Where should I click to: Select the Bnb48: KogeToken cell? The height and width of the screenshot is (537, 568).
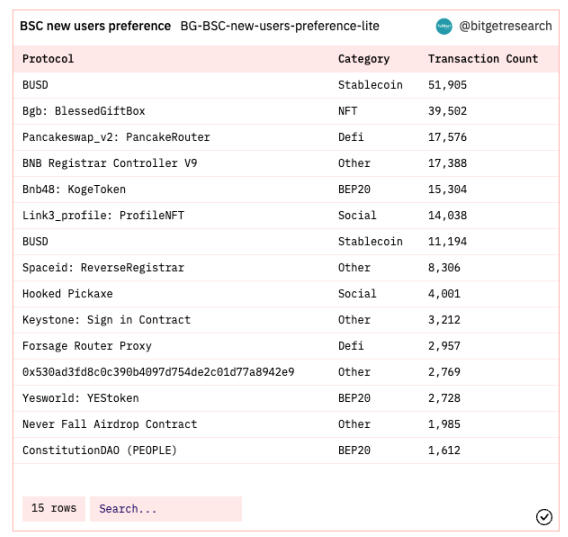74,189
